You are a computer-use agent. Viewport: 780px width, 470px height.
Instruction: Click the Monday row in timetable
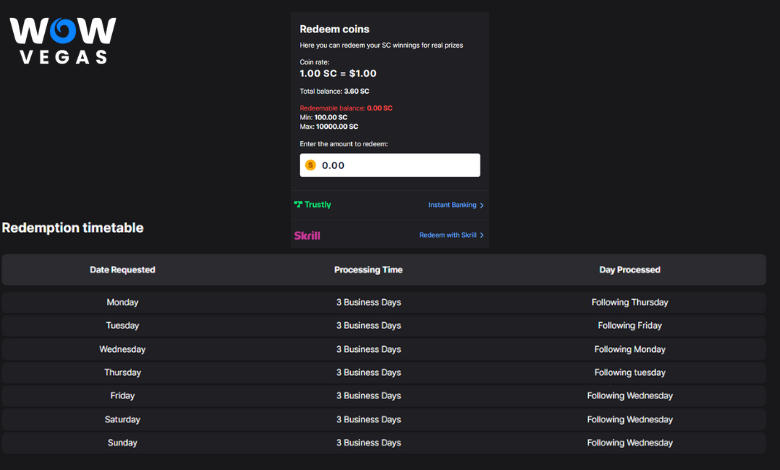pyautogui.click(x=384, y=302)
